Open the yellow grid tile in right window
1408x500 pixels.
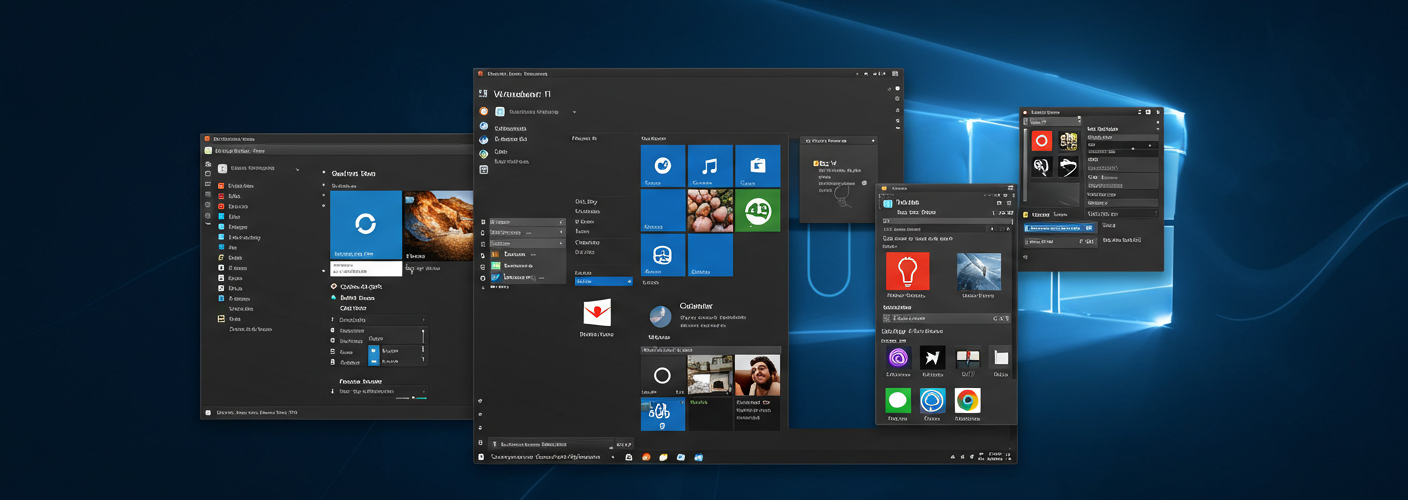pos(1069,141)
